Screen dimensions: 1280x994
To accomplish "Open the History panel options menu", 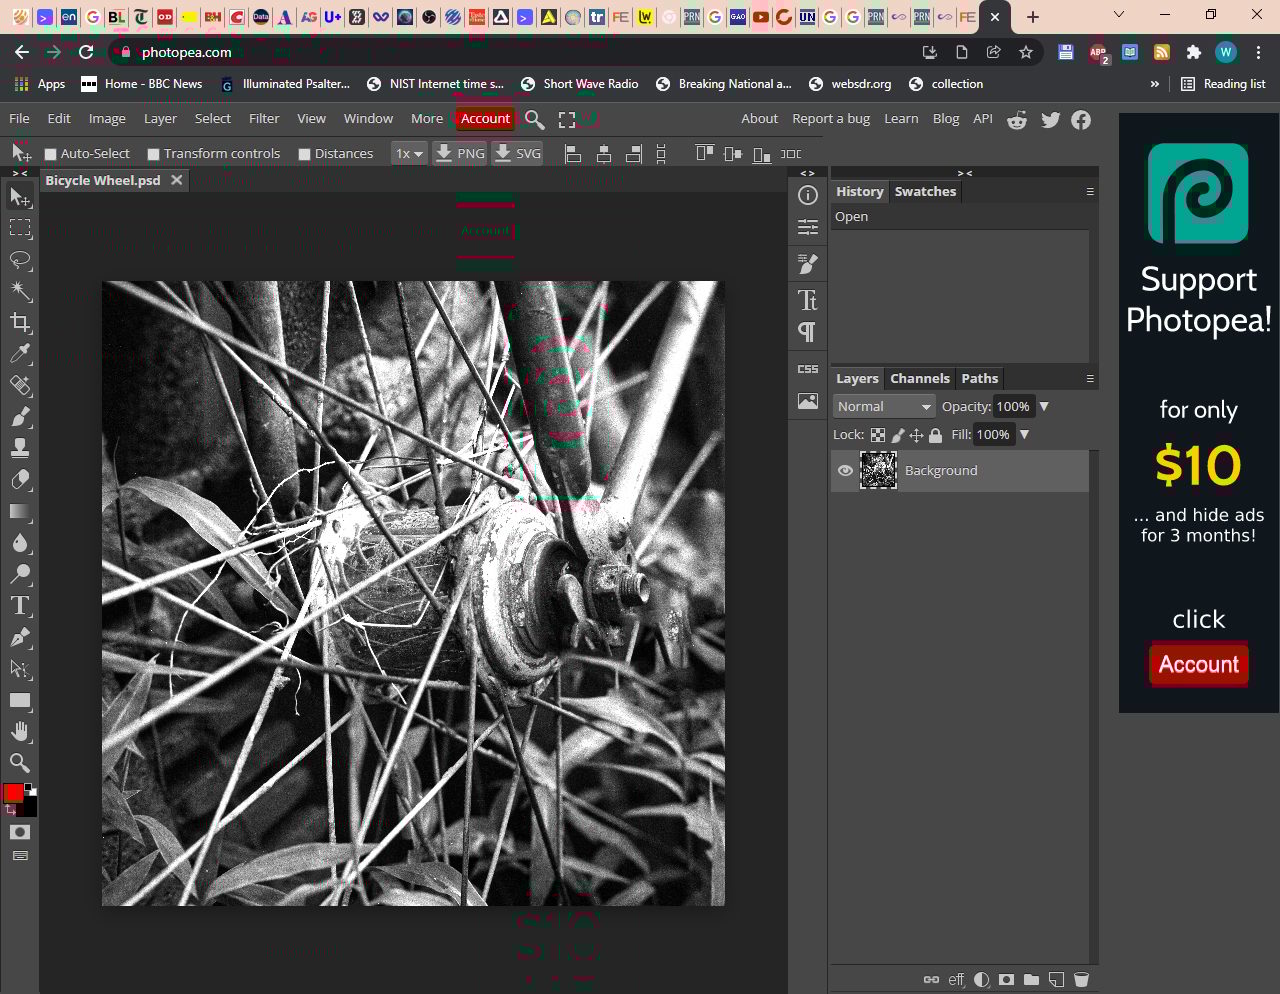I will click(x=1090, y=191).
